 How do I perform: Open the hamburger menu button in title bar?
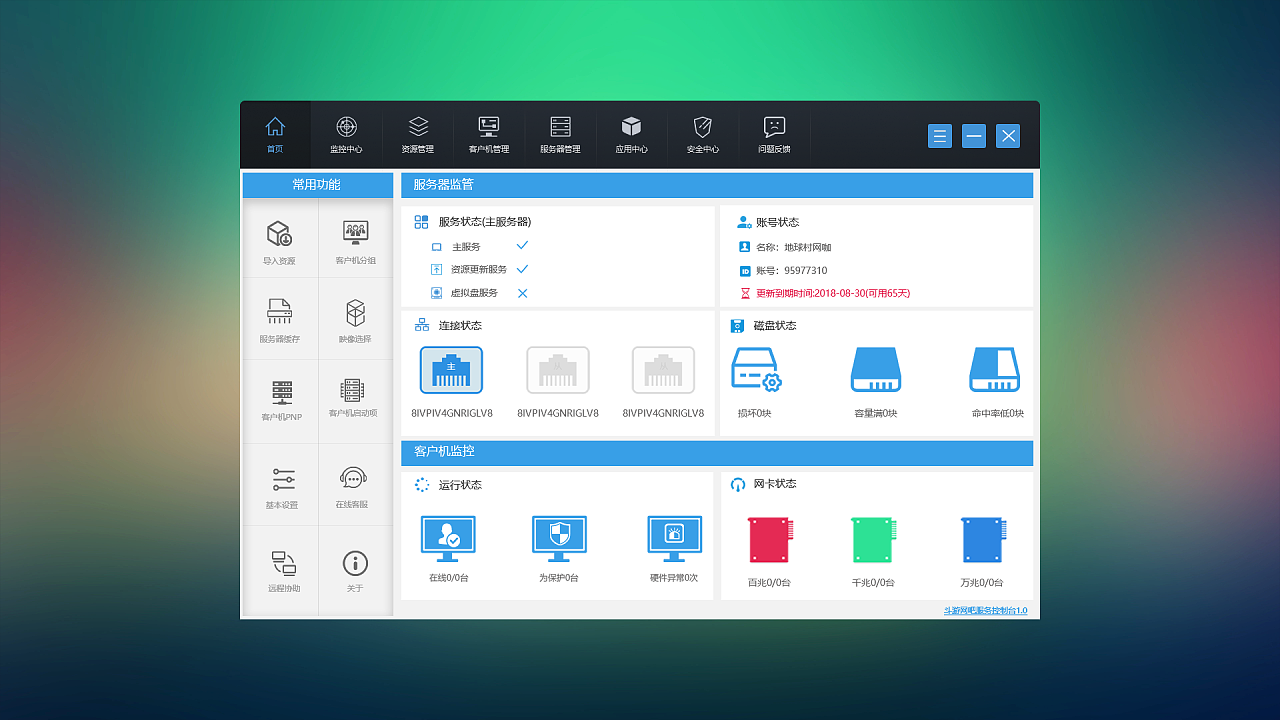point(939,136)
